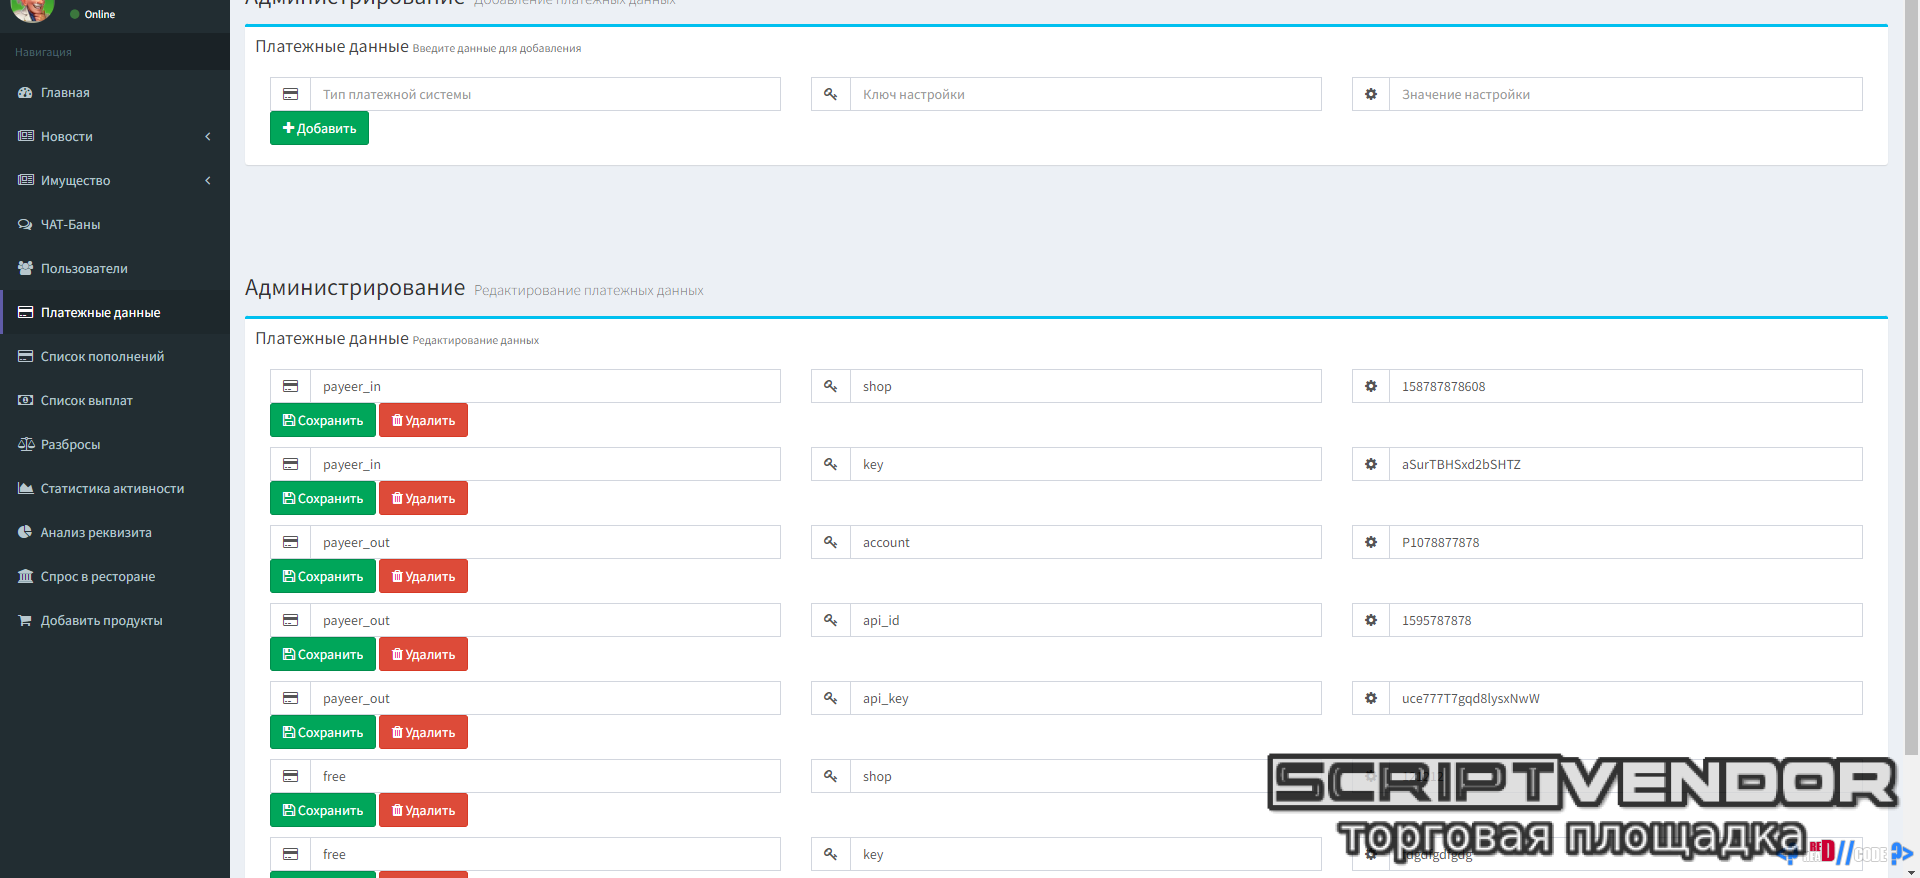Click the Ключ настройки input field
Image resolution: width=1920 pixels, height=878 pixels.
[x=1085, y=95]
